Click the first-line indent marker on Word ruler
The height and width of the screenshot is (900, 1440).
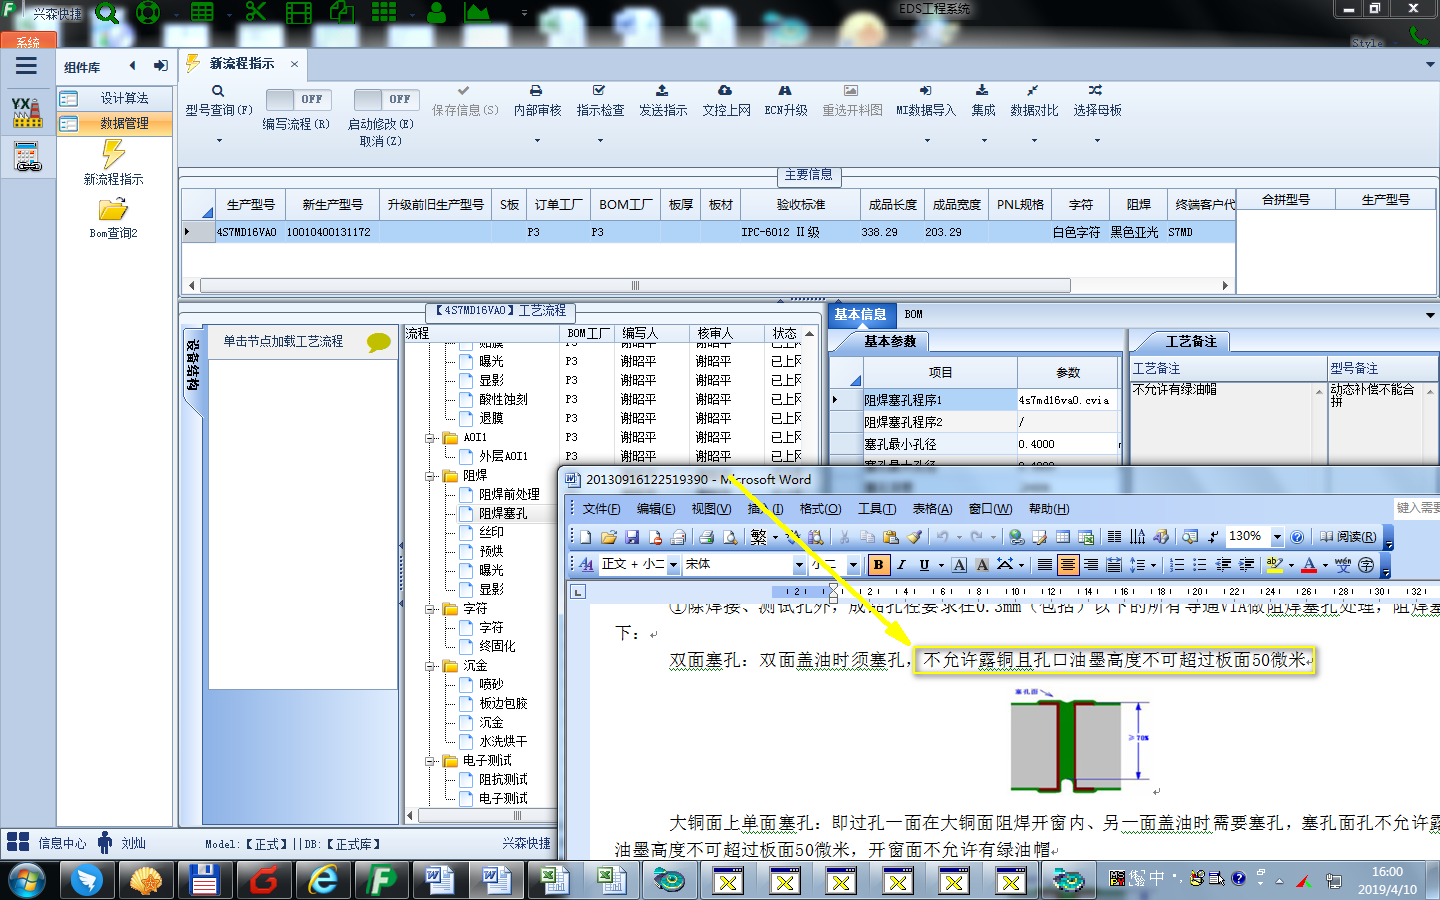click(833, 587)
